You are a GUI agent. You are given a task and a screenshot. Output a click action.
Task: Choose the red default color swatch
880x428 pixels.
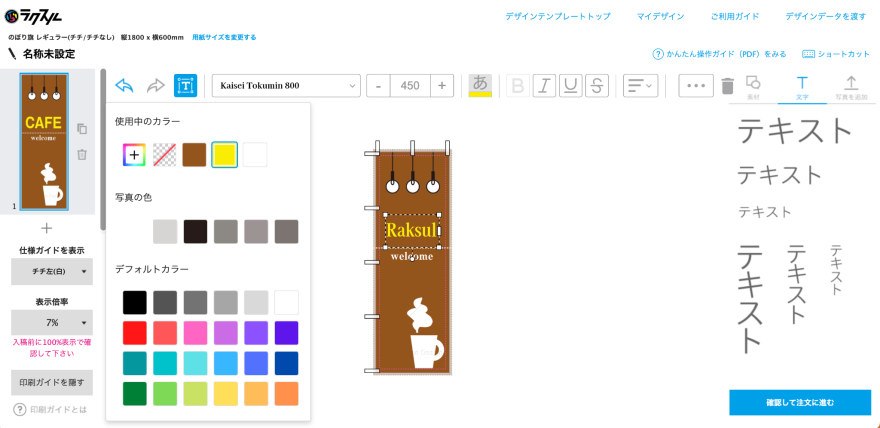point(135,333)
